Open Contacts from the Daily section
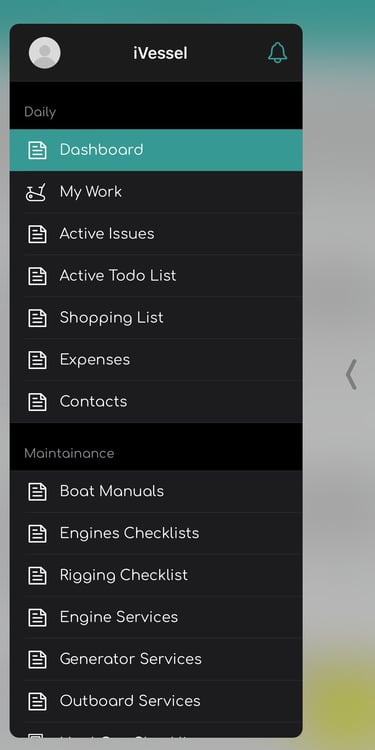Image resolution: width=375 pixels, height=750 pixels. (156, 402)
